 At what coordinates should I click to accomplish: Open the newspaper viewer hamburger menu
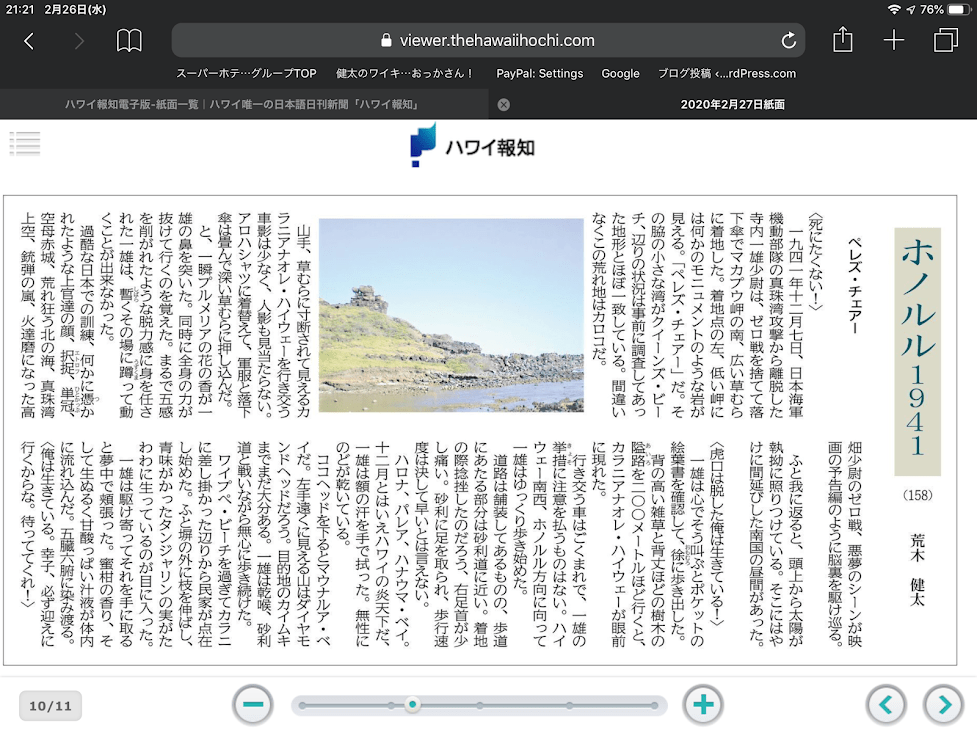[24, 143]
